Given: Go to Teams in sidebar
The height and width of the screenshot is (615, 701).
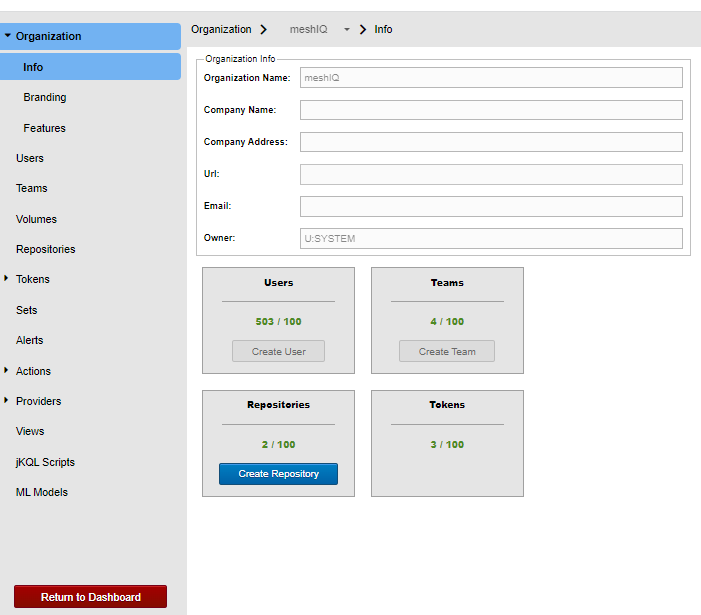Looking at the screenshot, I should [x=31, y=188].
